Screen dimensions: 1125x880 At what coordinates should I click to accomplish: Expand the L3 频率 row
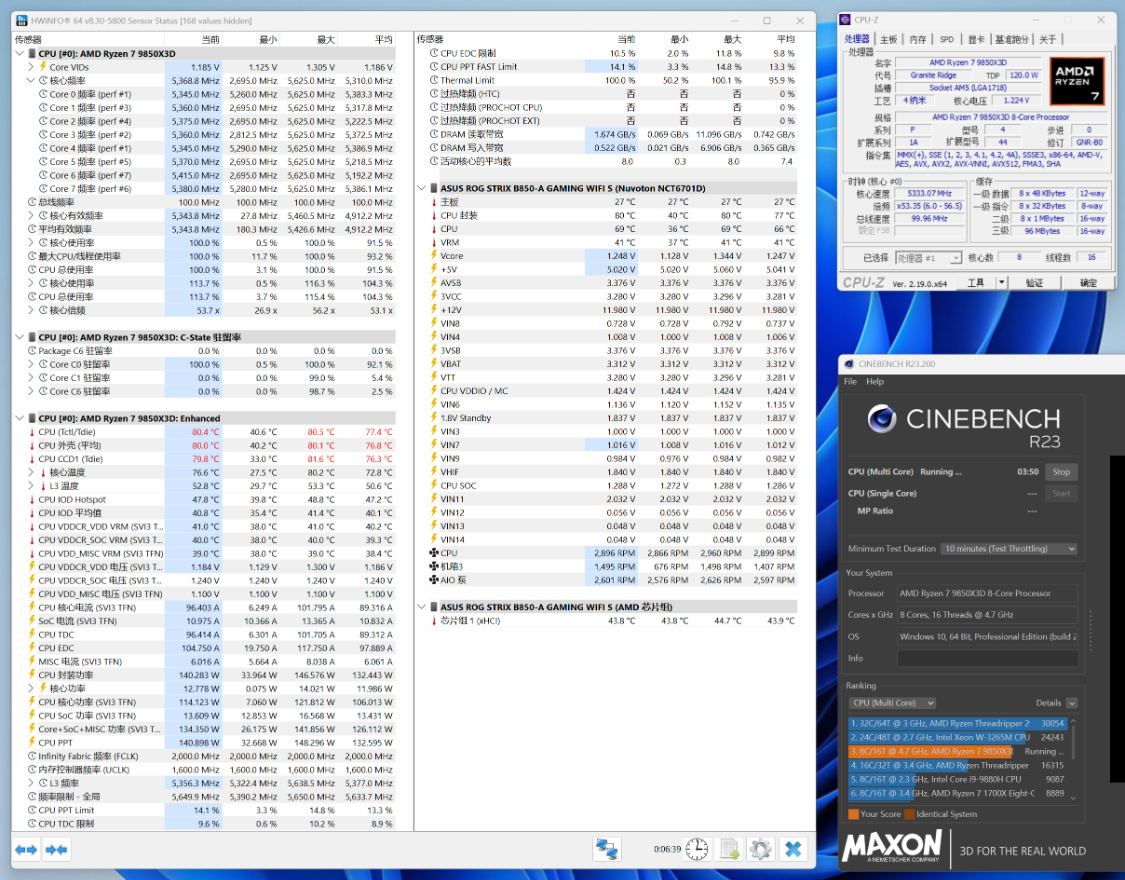tap(31, 783)
